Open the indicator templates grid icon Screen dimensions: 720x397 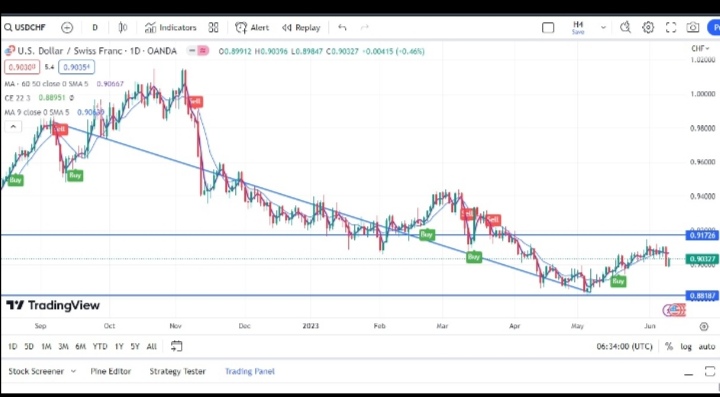(x=213, y=28)
